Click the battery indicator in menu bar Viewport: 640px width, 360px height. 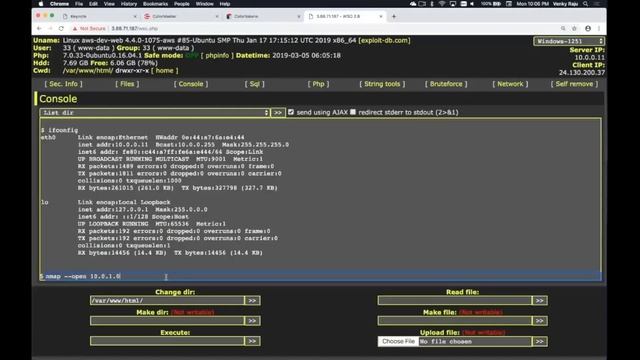(x=491, y=4)
